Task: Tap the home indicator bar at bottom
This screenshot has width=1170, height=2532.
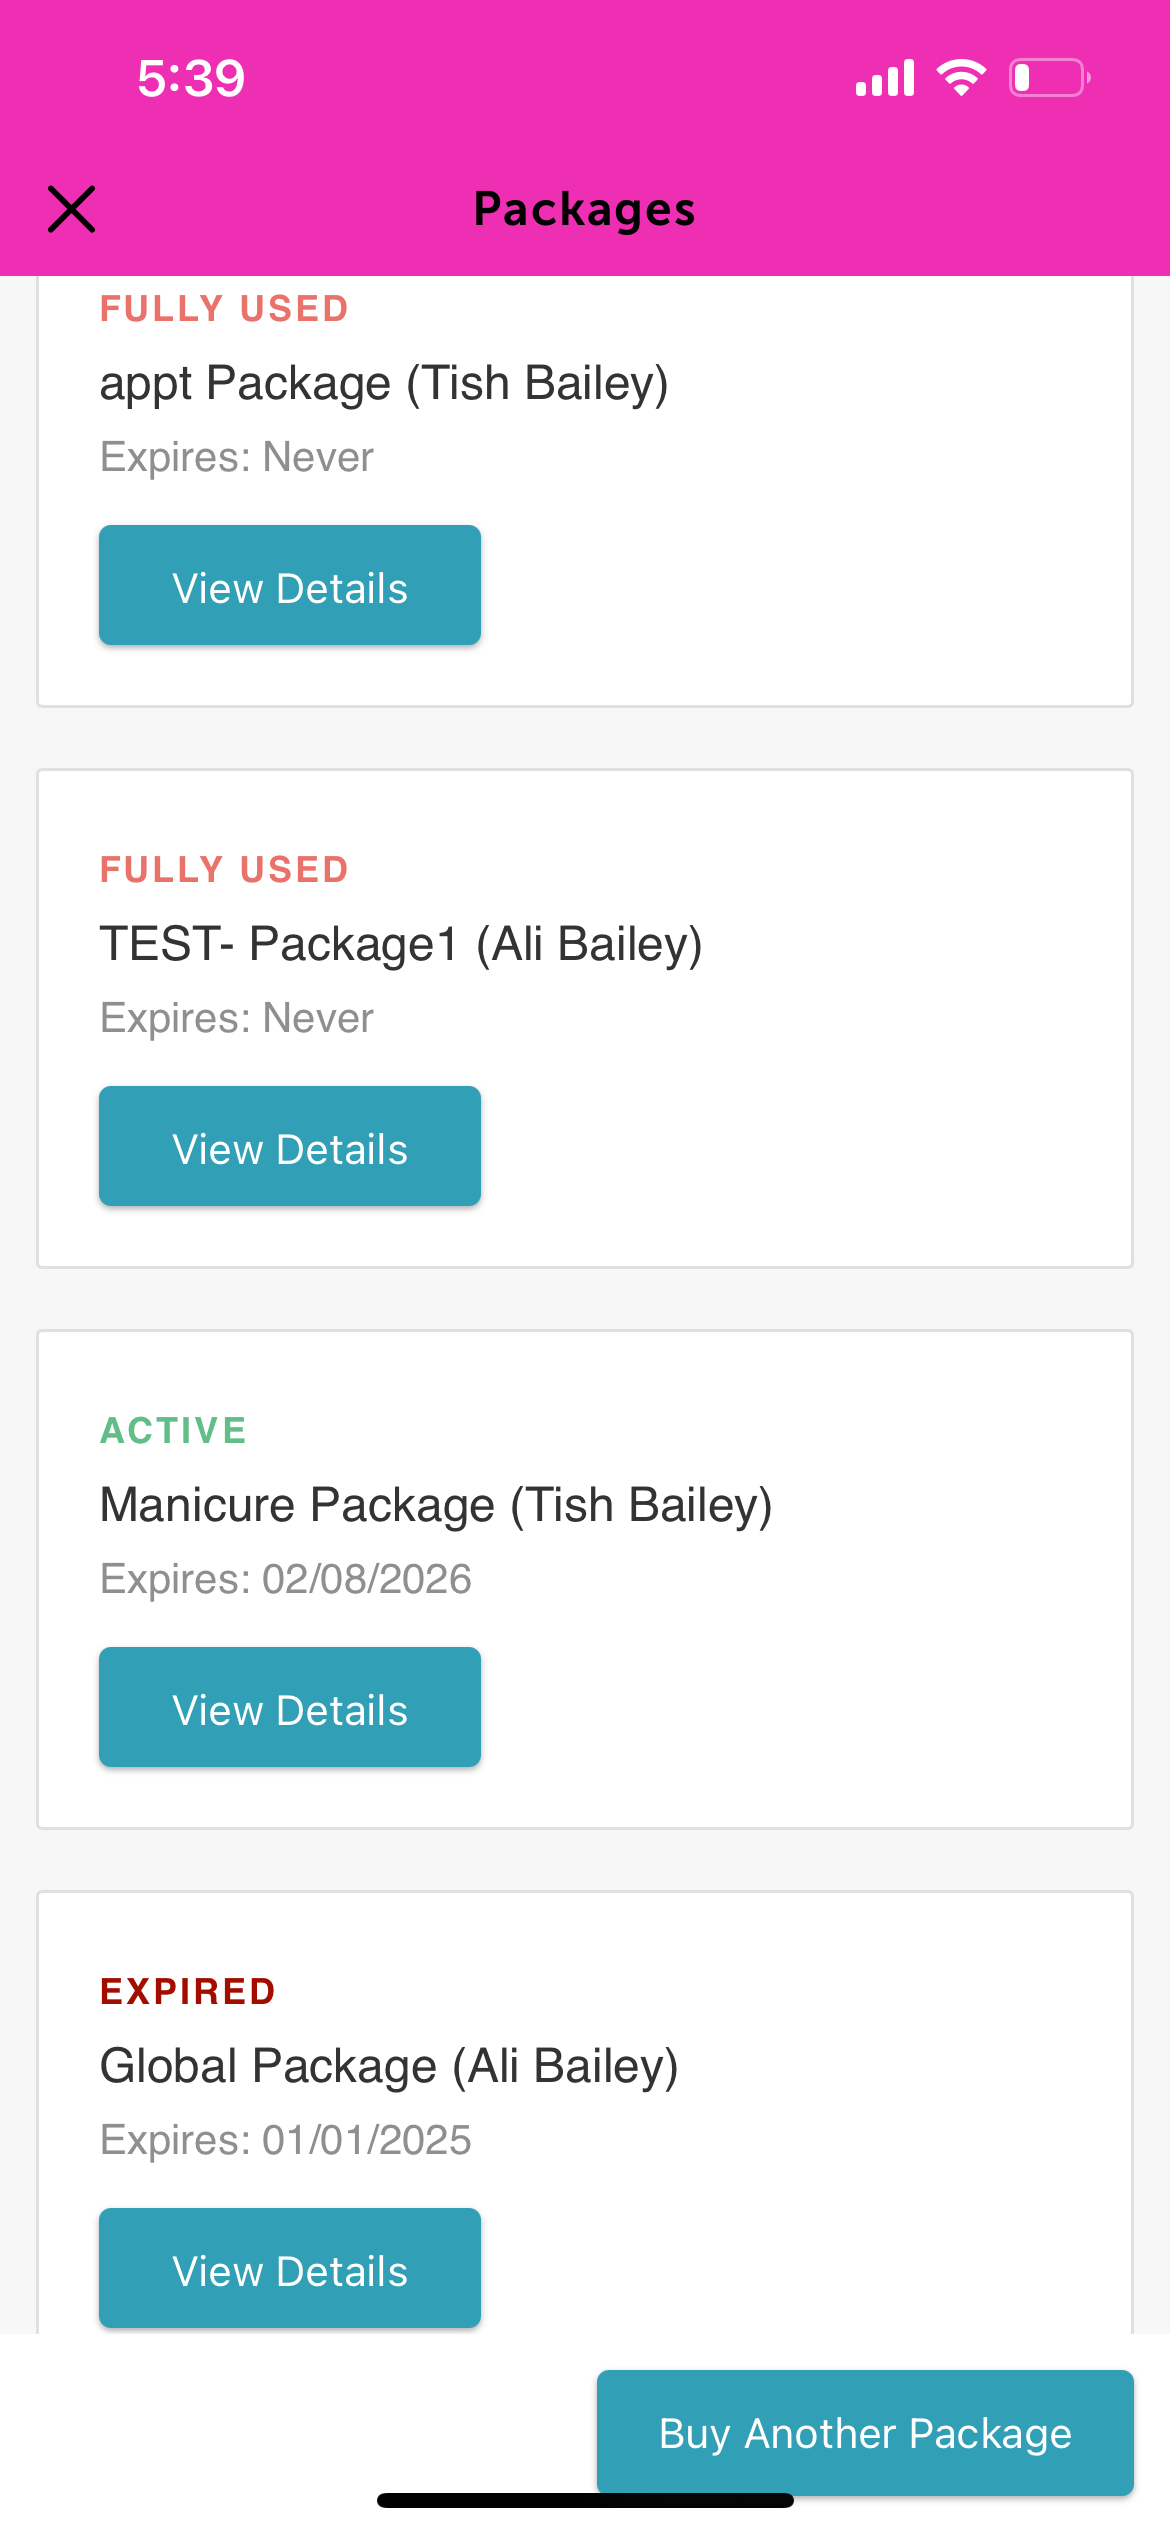Action: (585, 2501)
